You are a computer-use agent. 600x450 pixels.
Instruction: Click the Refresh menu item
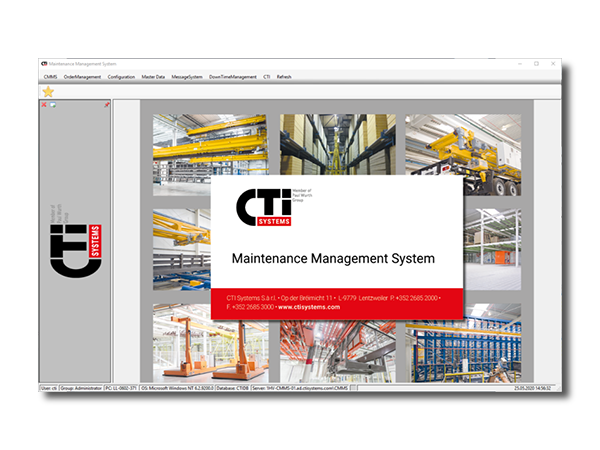point(284,77)
